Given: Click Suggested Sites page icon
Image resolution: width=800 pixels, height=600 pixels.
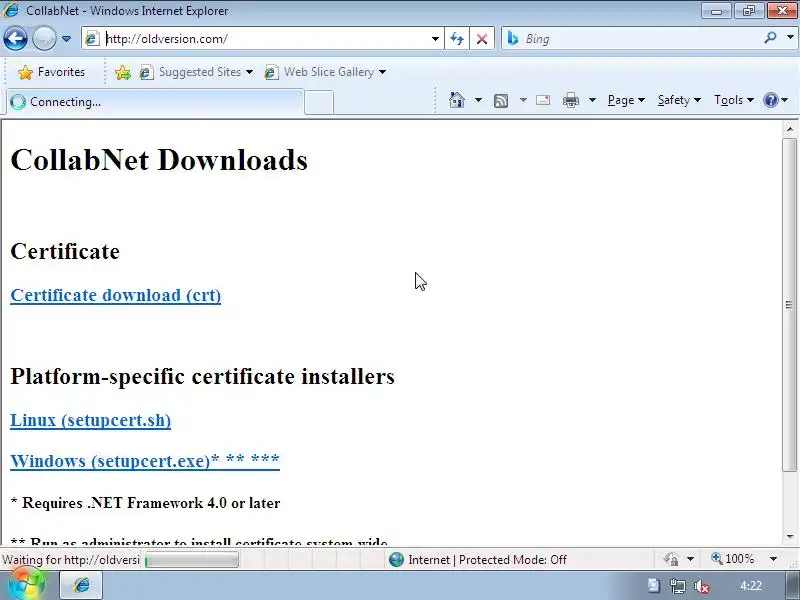Looking at the screenshot, I should [x=146, y=72].
